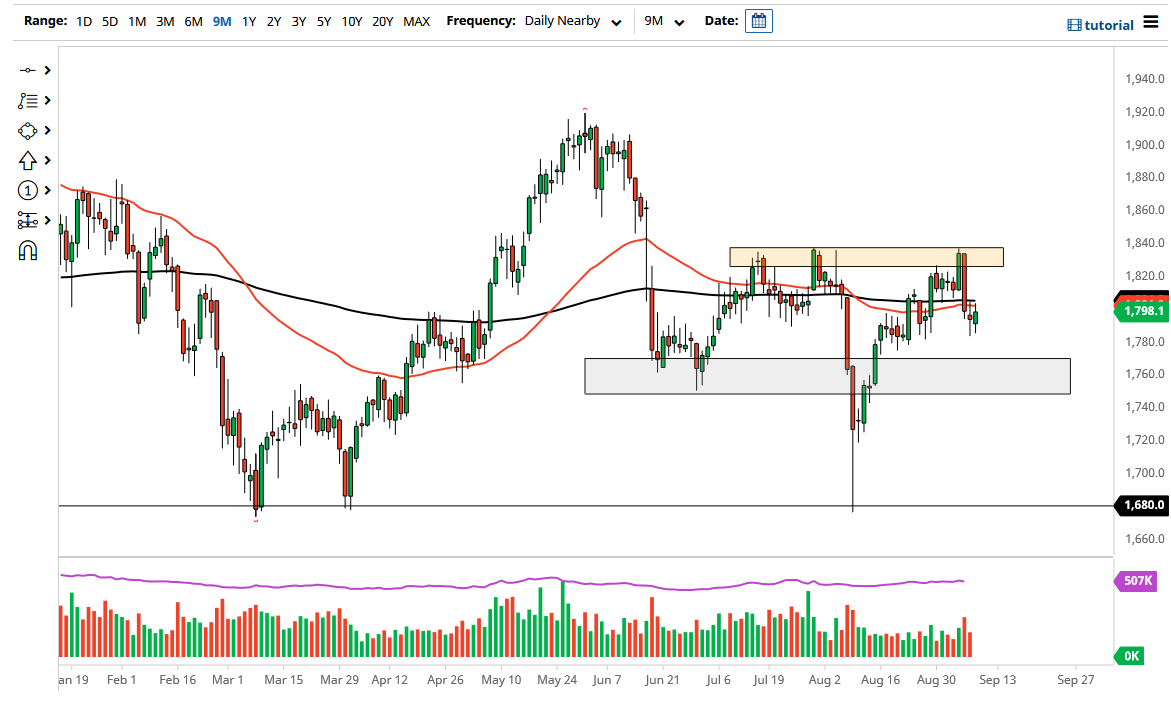Set range to 1Y
Image resolution: width=1171 pixels, height=702 pixels.
pos(249,21)
